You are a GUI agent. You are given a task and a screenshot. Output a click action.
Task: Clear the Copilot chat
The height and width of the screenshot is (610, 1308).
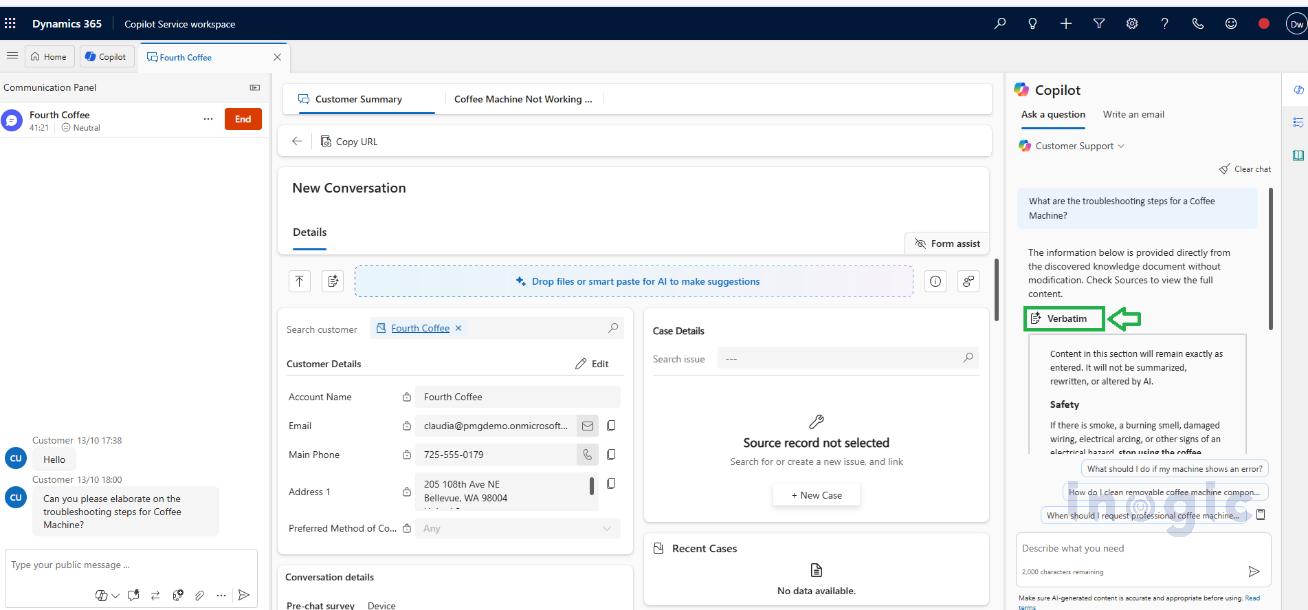coord(1244,169)
